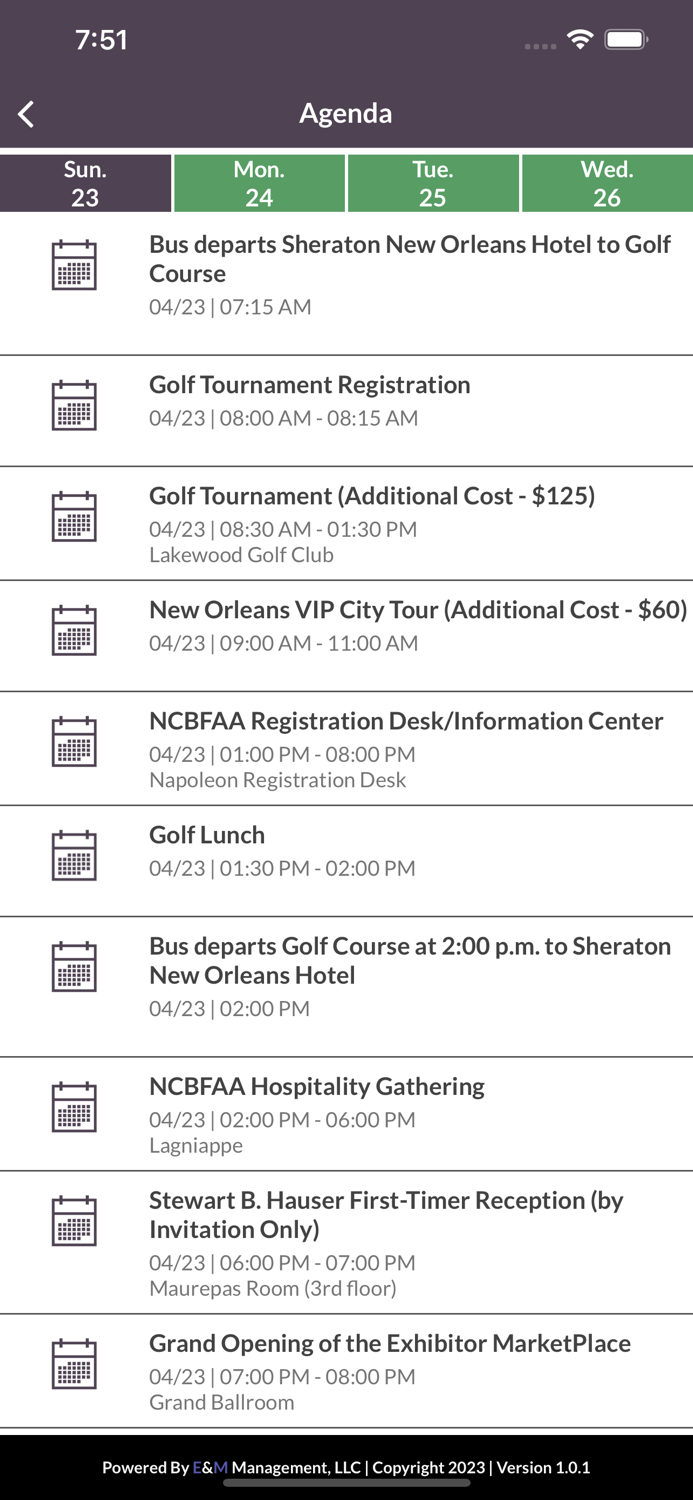Viewport: 693px width, 1500px height.
Task: Click the E&M Management footer link
Action: coord(210,1467)
